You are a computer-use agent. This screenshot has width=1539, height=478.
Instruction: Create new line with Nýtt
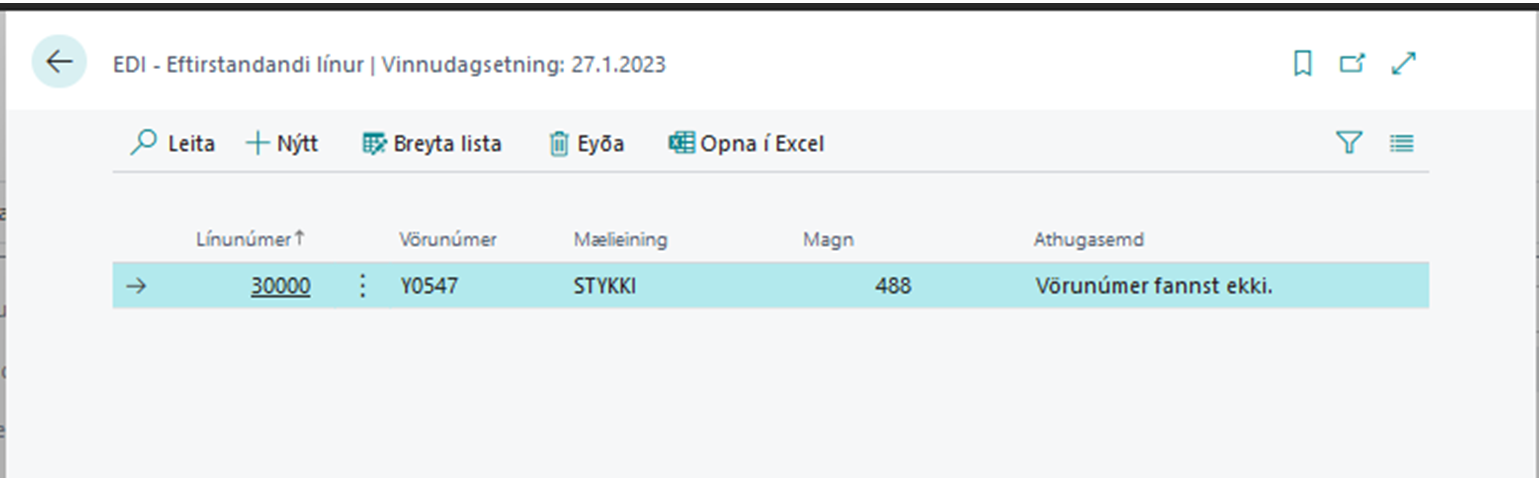[x=282, y=144]
